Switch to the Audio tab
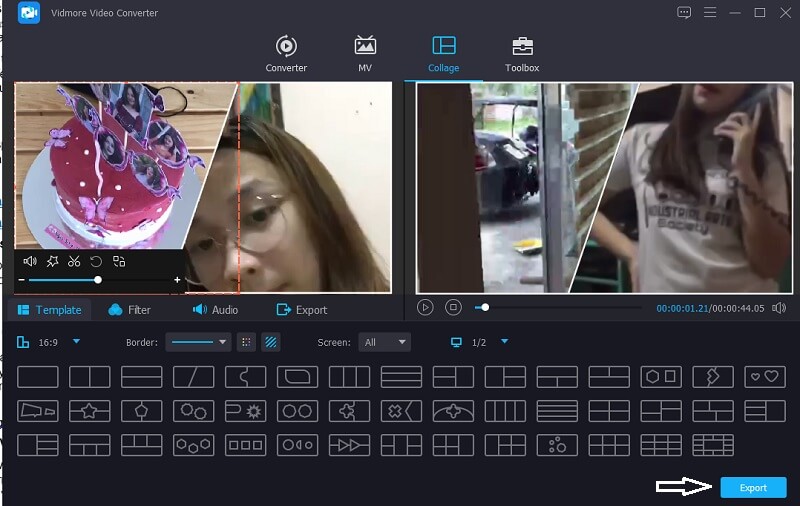Image resolution: width=800 pixels, height=506 pixels. [215, 310]
